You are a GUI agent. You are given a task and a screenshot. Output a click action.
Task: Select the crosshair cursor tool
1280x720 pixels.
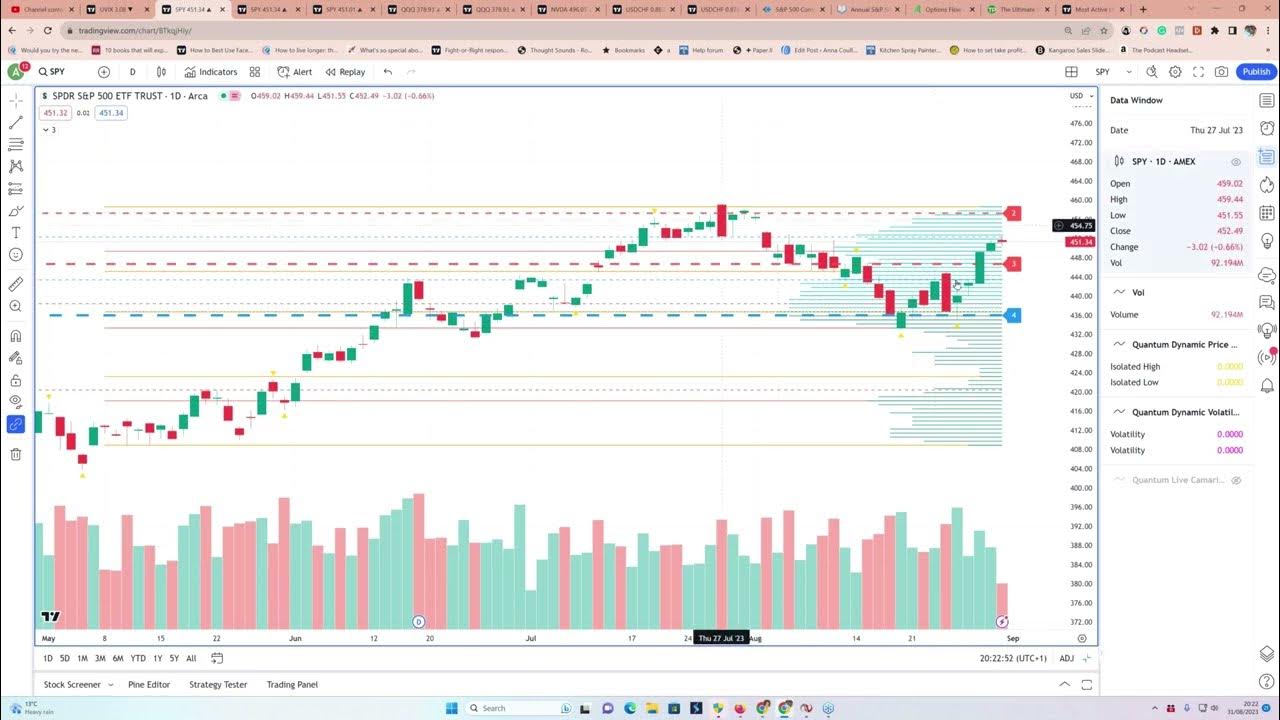(x=16, y=101)
